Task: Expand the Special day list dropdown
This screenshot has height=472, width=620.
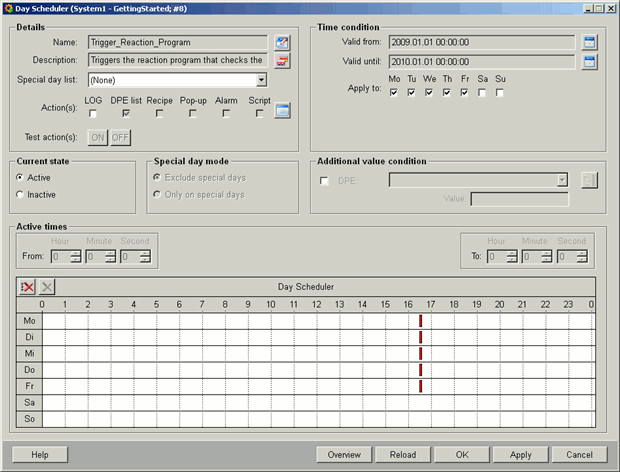Action: (x=261, y=80)
